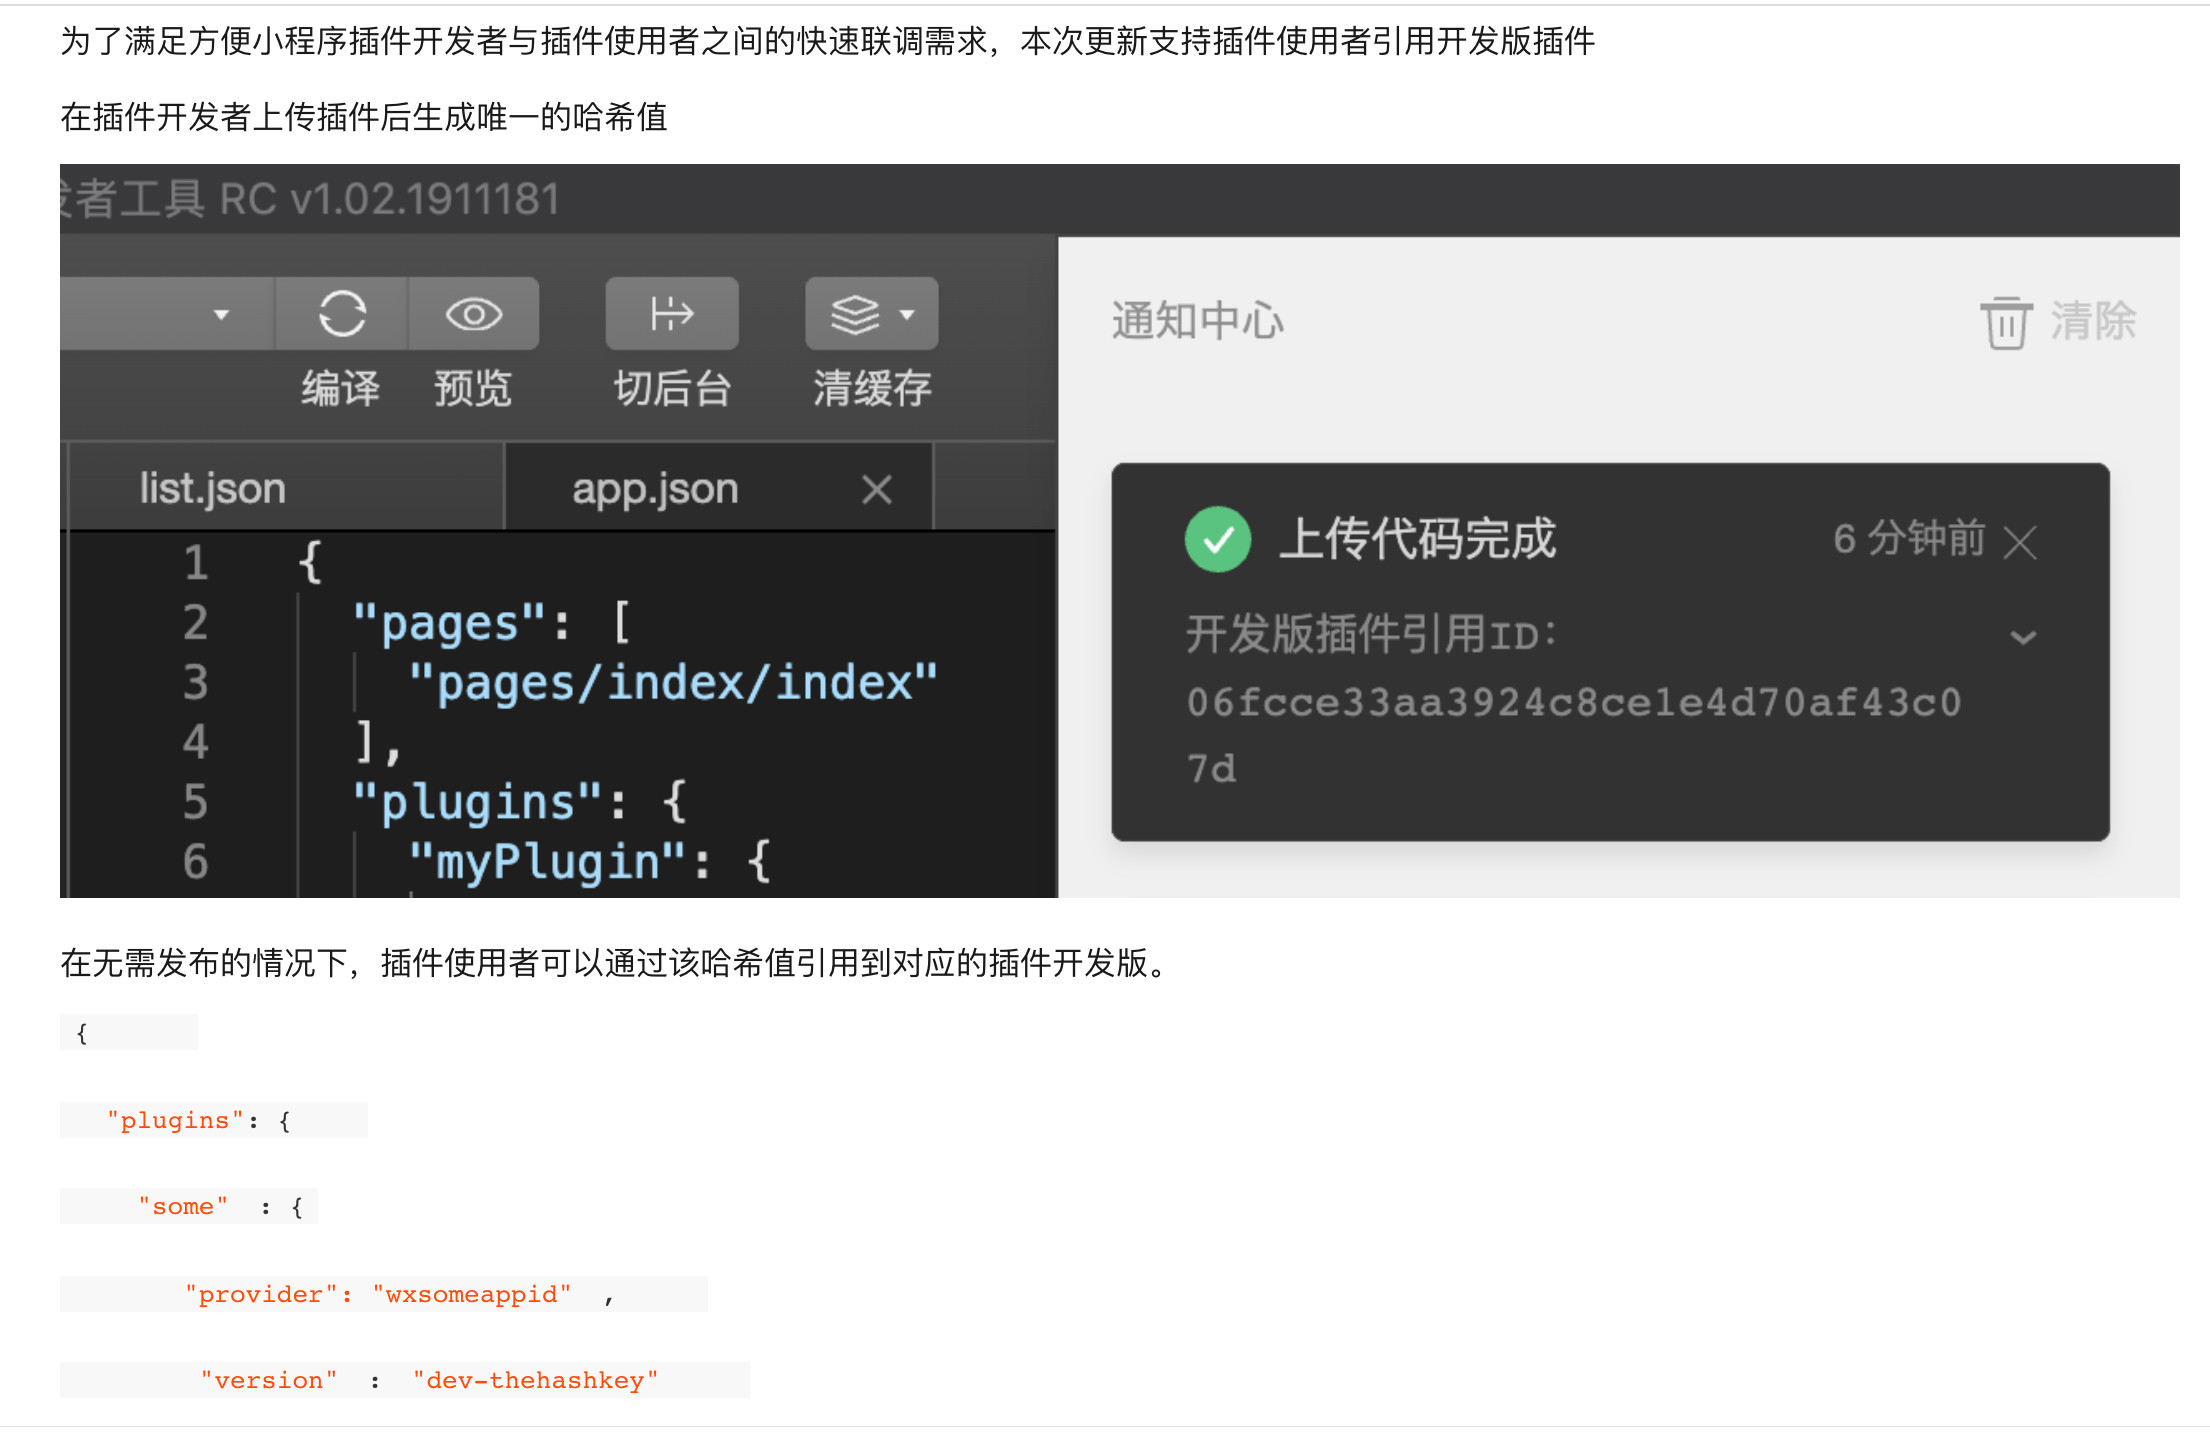
Task: Click the preview eye icon
Action: coord(473,314)
